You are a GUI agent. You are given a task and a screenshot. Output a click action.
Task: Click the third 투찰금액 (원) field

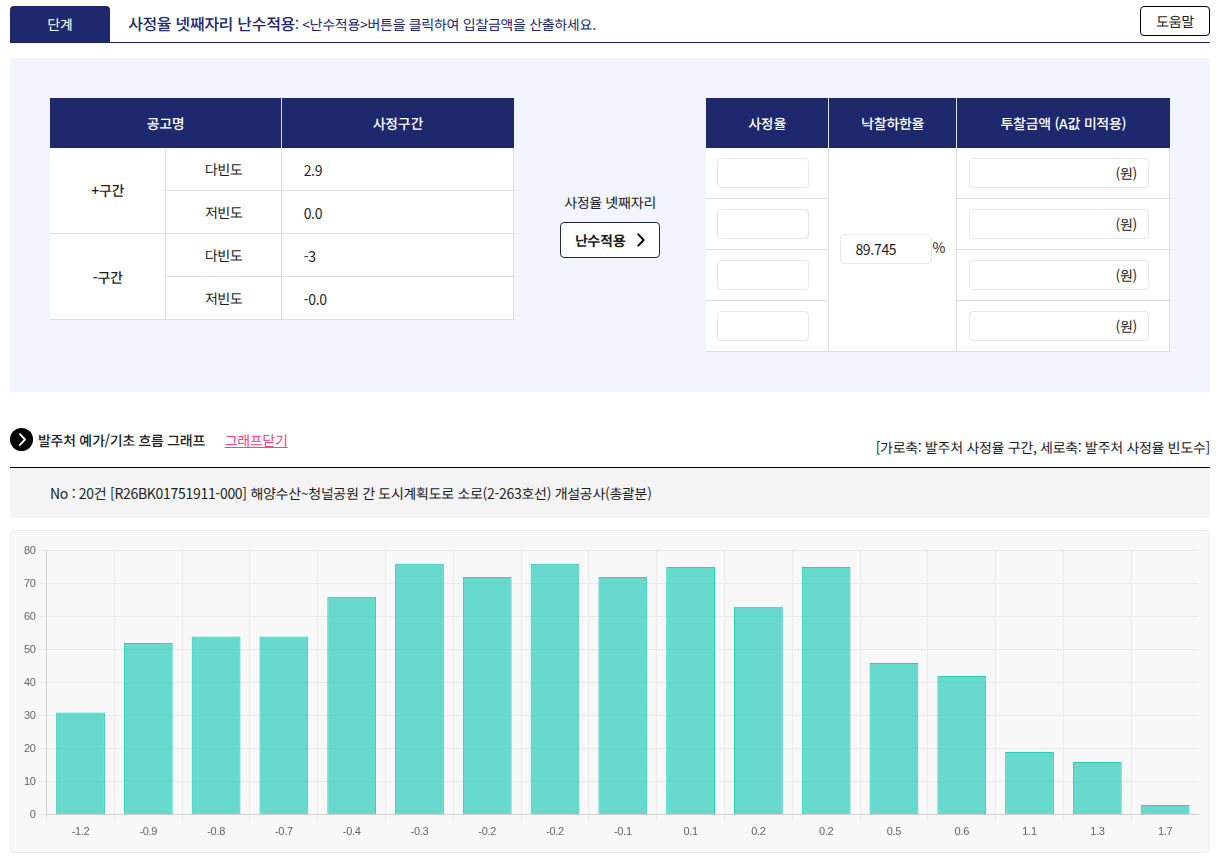click(1059, 275)
